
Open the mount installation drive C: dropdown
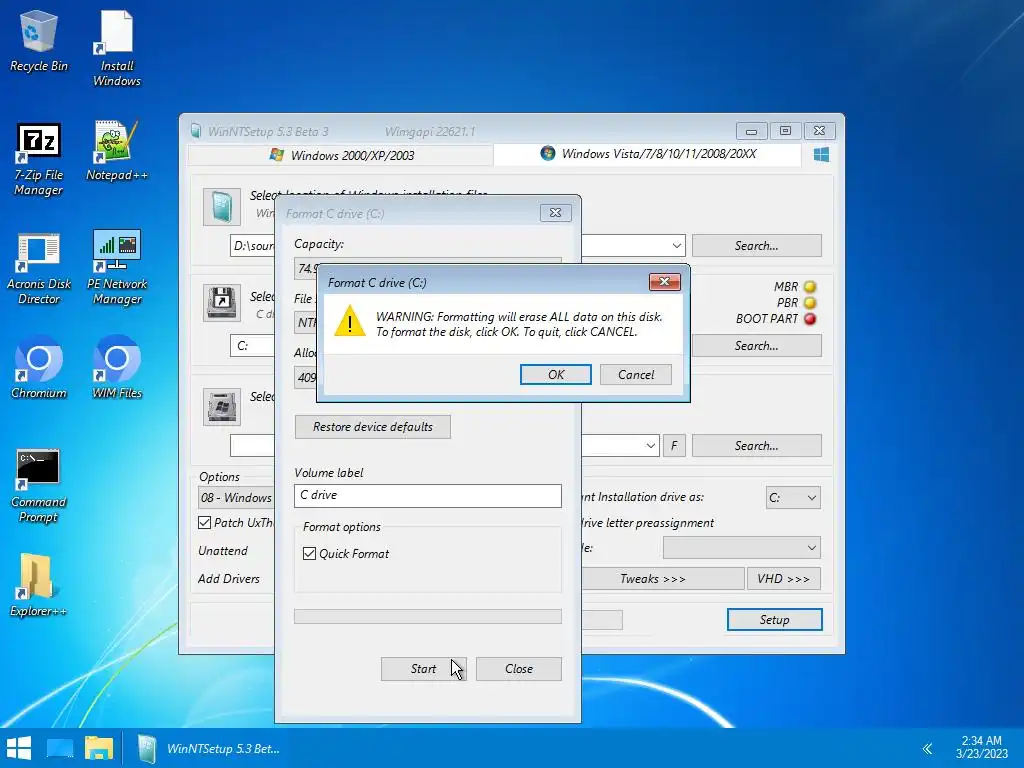792,498
